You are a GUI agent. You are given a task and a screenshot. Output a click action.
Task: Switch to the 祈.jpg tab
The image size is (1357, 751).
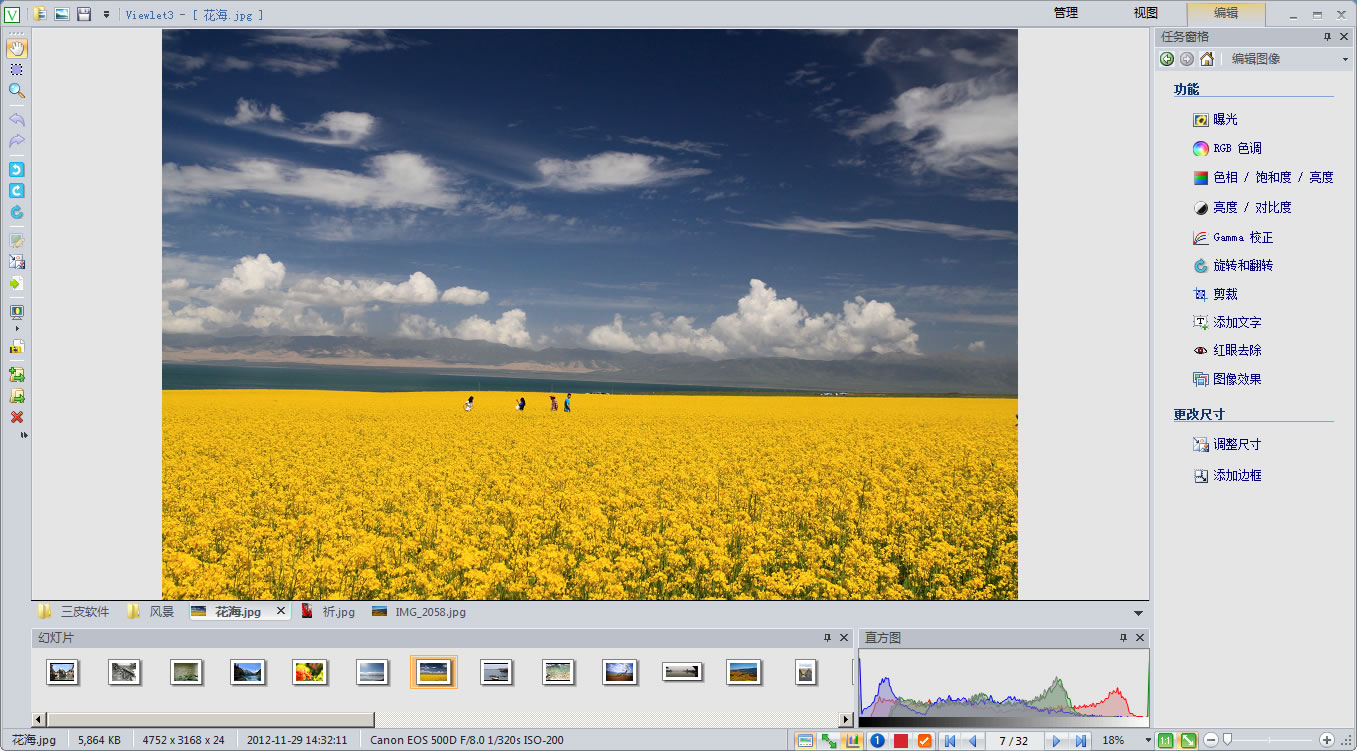pyautogui.click(x=338, y=612)
